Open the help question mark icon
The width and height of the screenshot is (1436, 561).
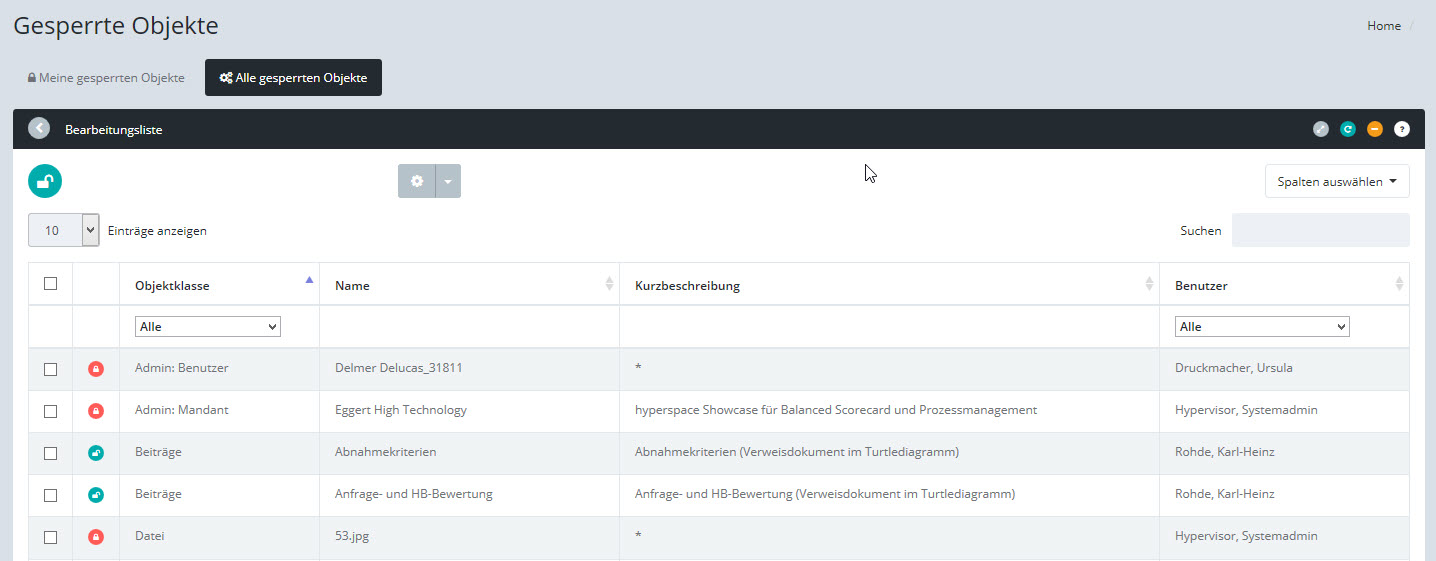[x=1402, y=129]
